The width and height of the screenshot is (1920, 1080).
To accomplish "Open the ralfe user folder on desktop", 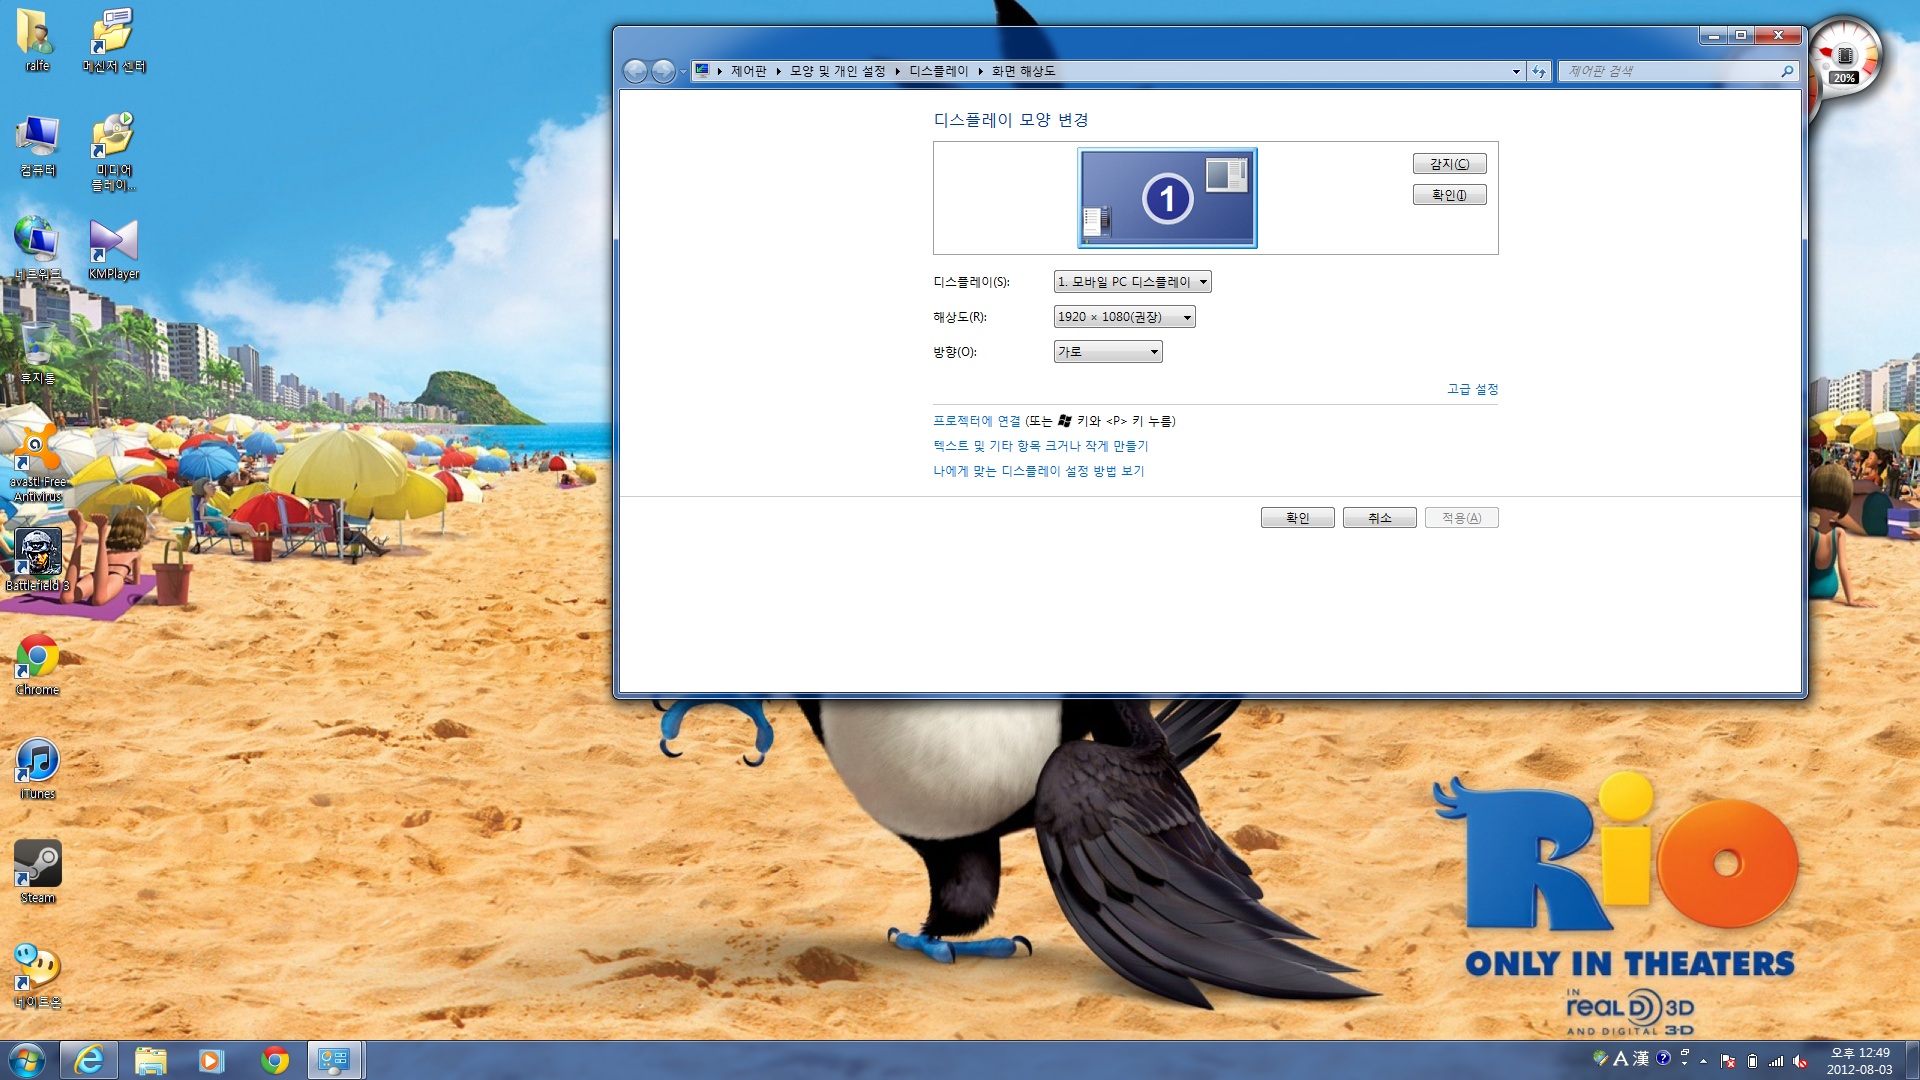I will coord(37,40).
